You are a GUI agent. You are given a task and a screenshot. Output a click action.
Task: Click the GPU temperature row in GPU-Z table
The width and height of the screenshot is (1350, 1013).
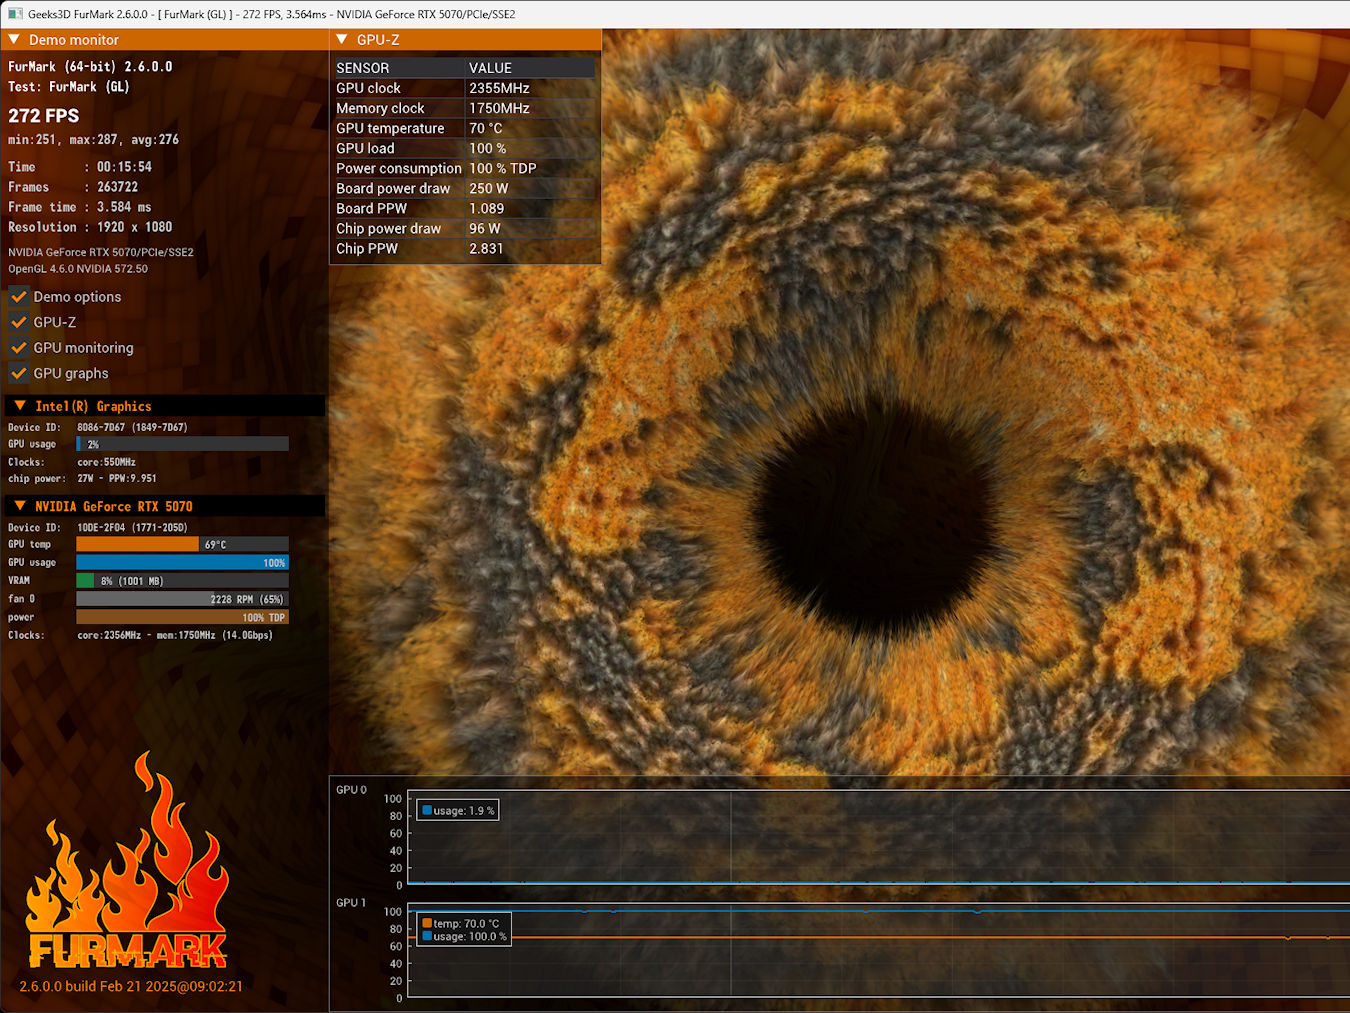click(390, 128)
